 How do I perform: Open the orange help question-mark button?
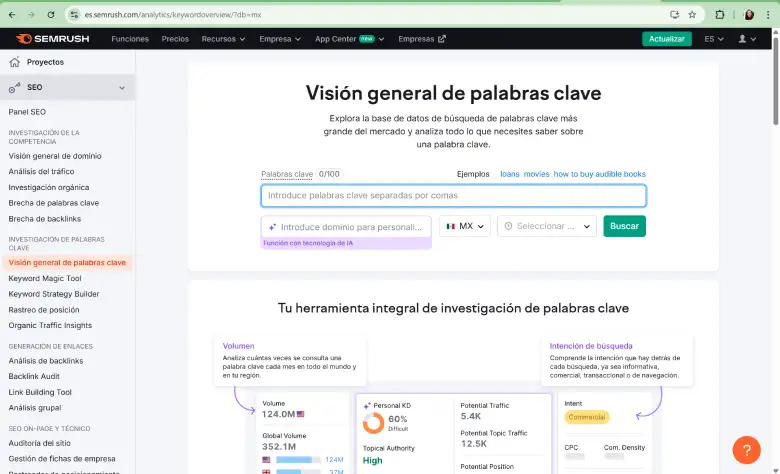(x=746, y=450)
